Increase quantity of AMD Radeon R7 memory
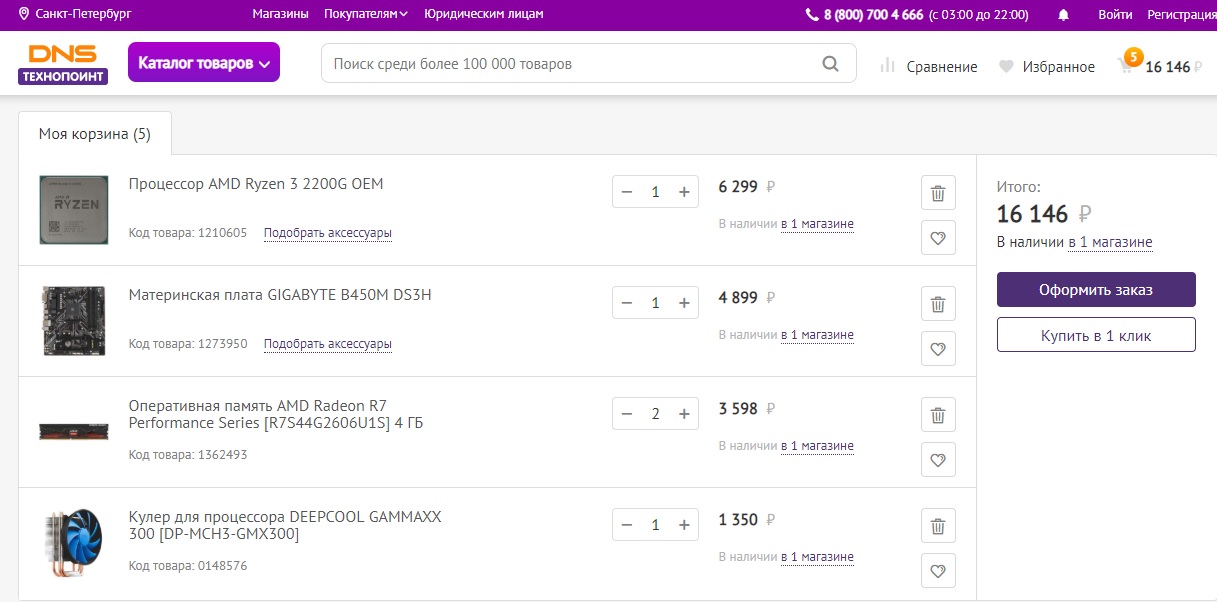This screenshot has height=602, width=1217. (684, 414)
